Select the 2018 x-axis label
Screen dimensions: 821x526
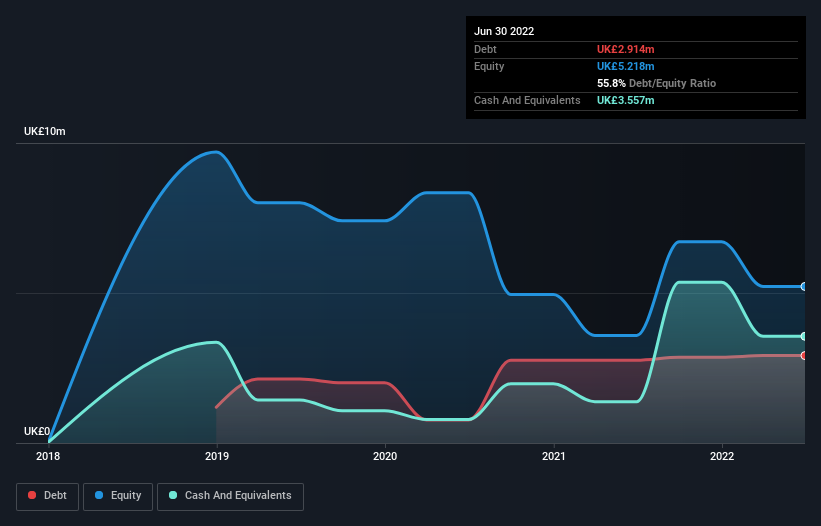click(x=48, y=456)
